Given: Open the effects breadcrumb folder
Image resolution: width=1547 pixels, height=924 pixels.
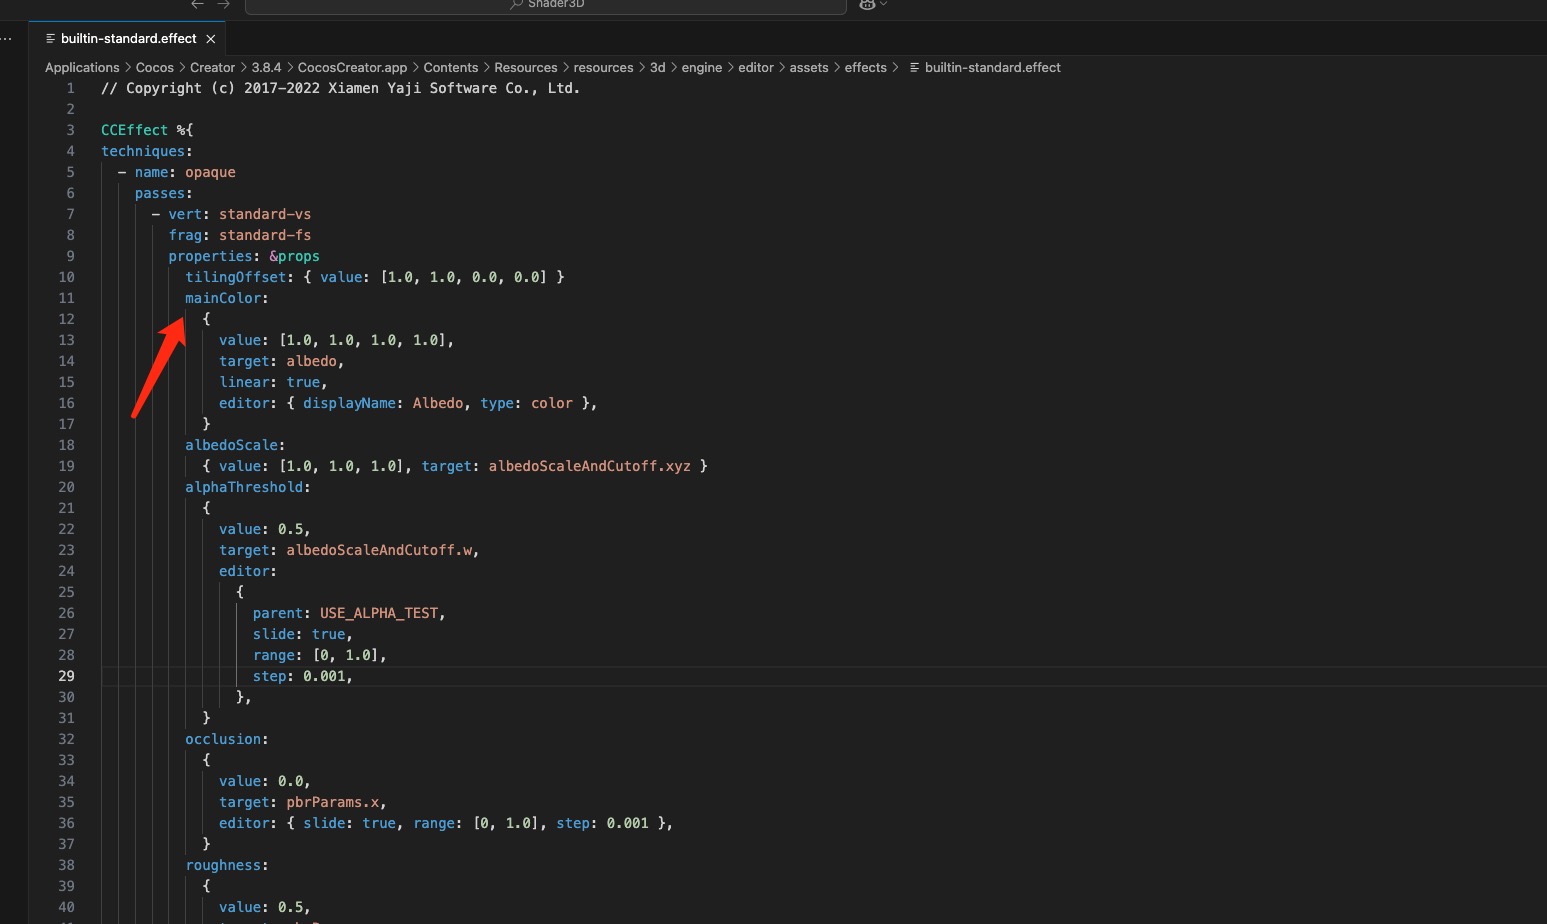Looking at the screenshot, I should click(865, 68).
